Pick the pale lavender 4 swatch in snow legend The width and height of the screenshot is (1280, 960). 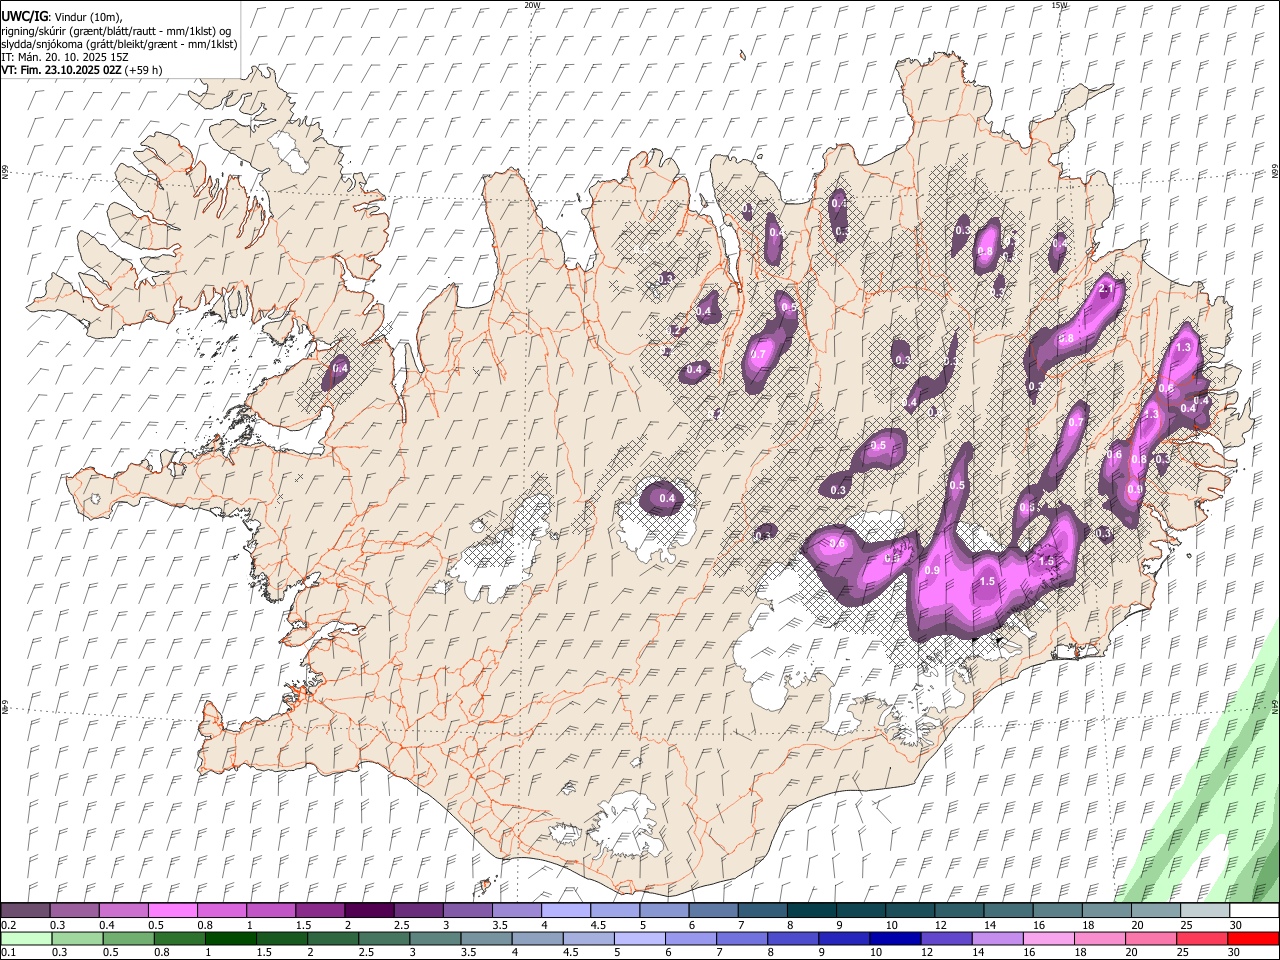pos(565,910)
